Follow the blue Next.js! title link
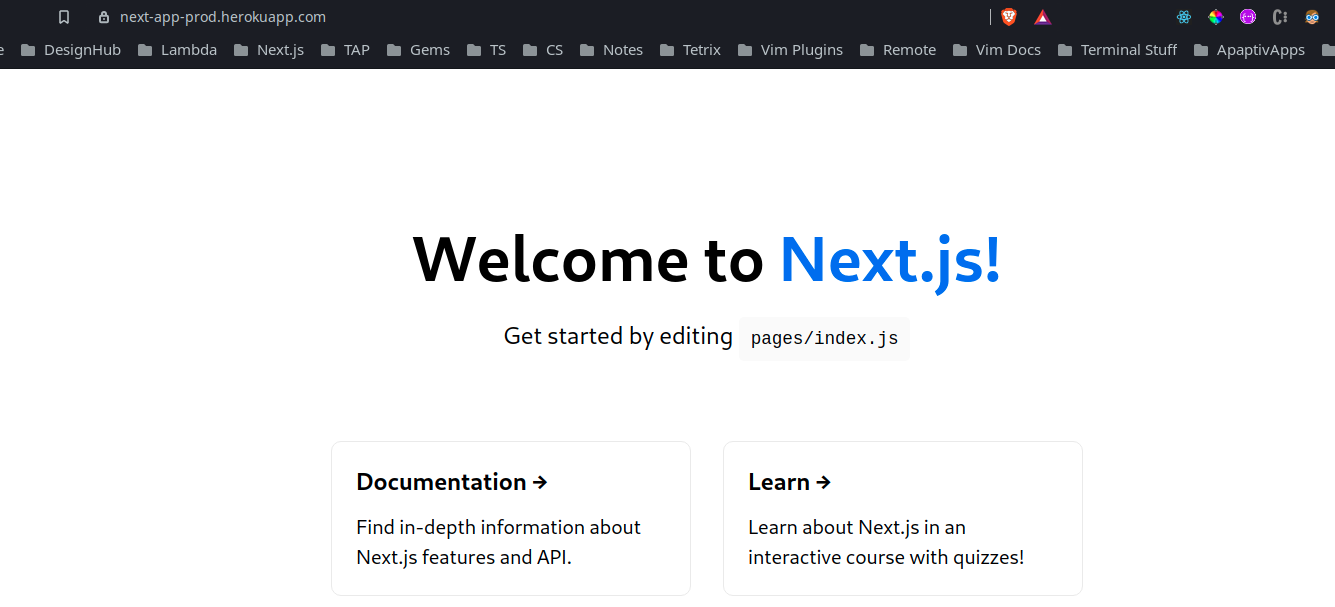 pos(889,259)
